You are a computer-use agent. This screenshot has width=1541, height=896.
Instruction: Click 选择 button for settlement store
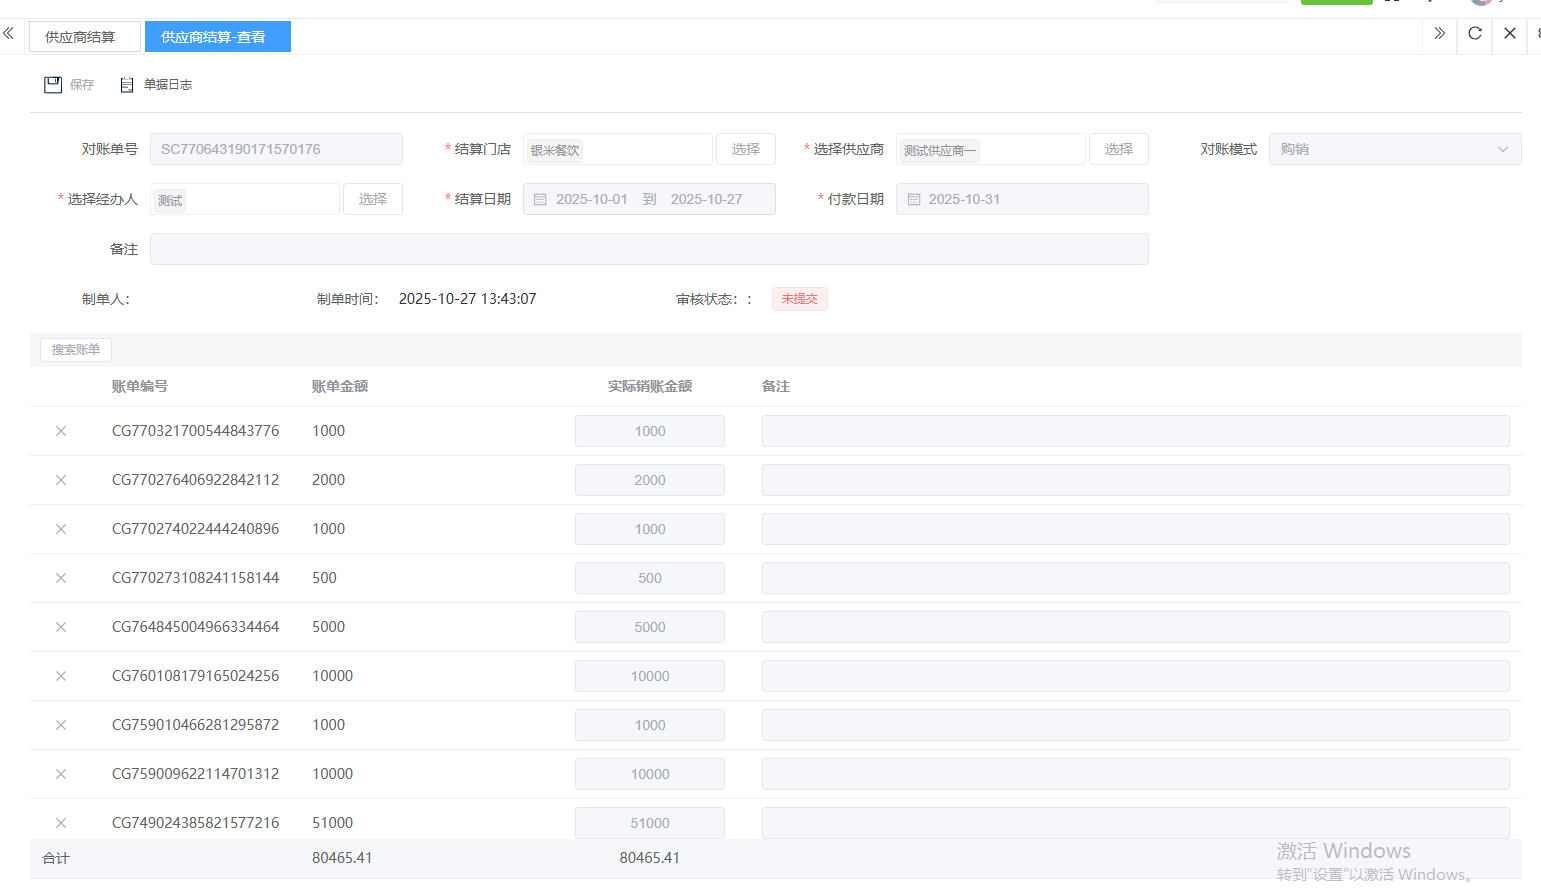[x=745, y=149]
